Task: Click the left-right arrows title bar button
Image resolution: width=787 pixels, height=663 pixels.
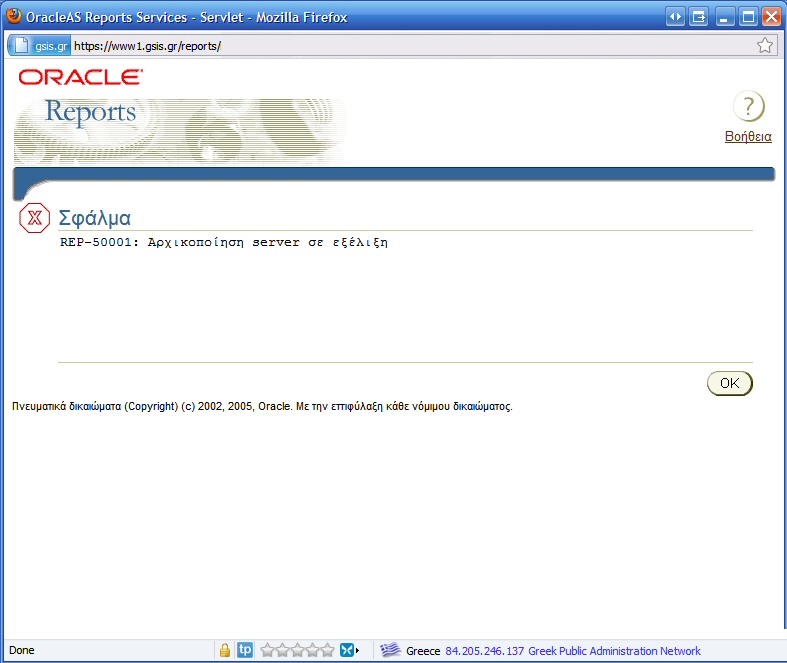Action: click(676, 17)
